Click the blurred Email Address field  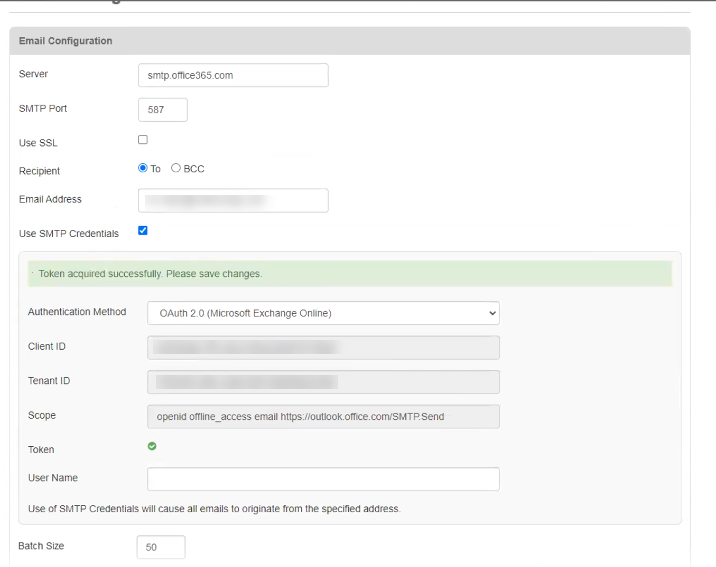233,200
